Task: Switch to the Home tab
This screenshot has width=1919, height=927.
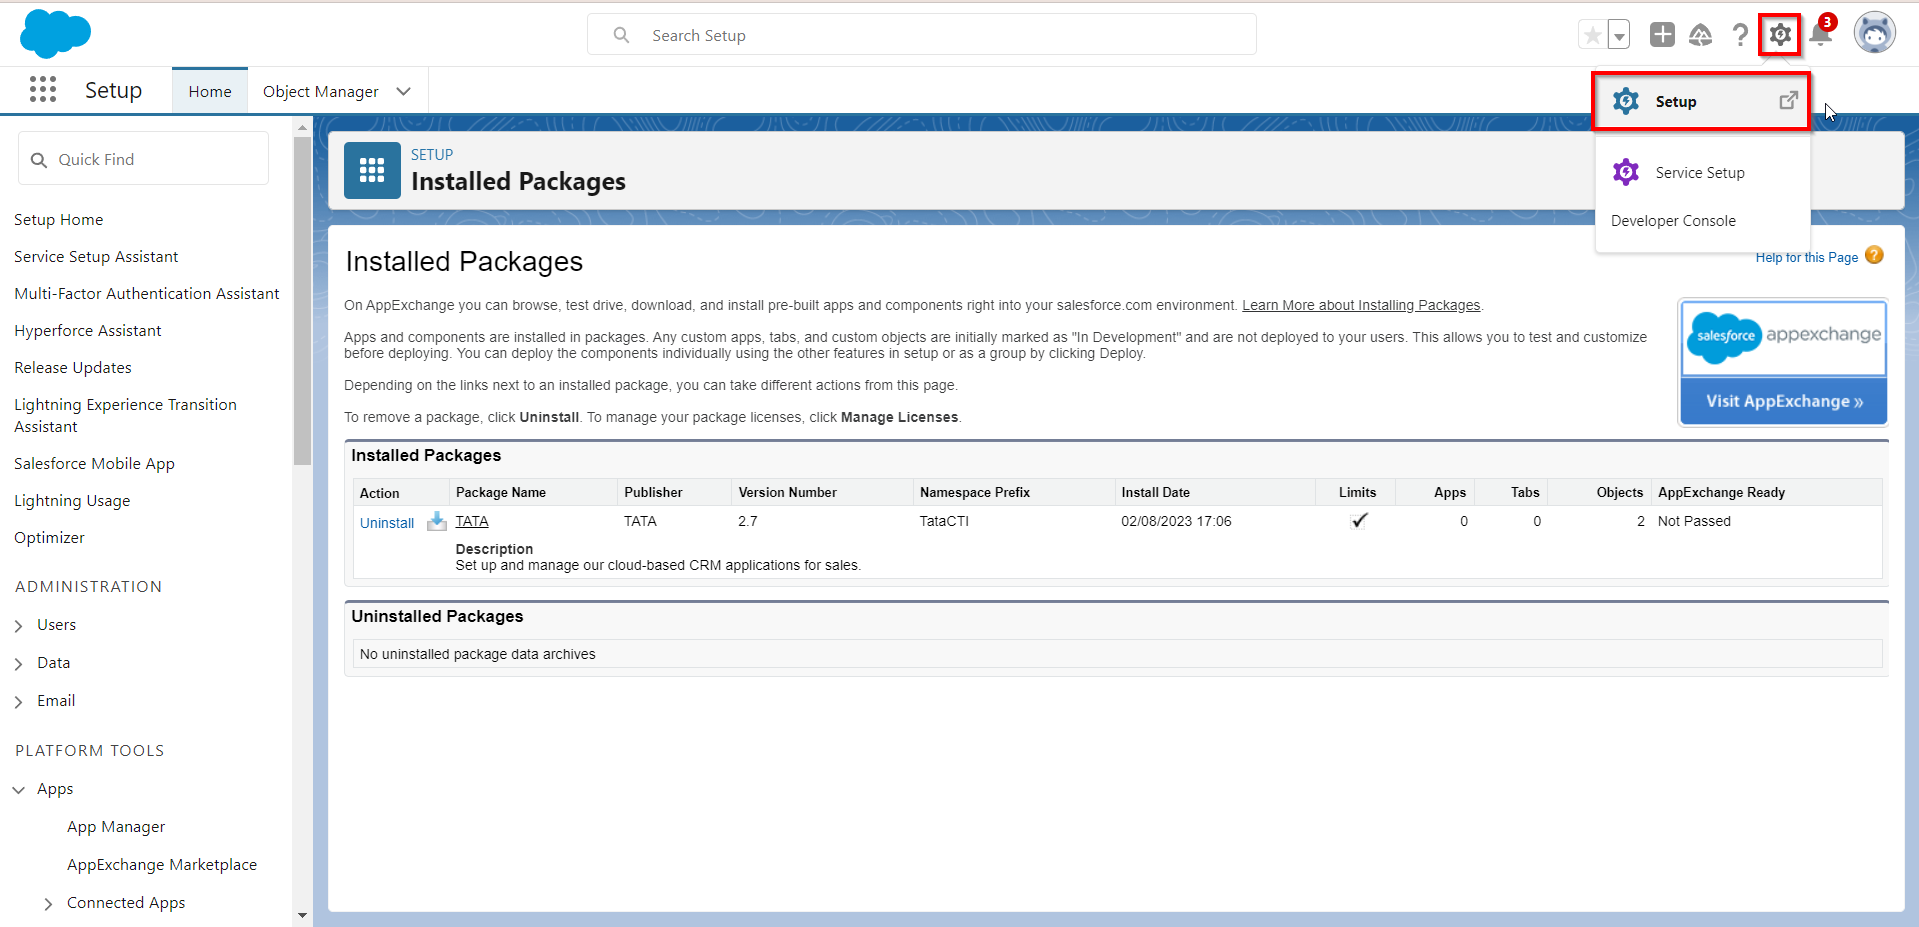Action: 210,91
